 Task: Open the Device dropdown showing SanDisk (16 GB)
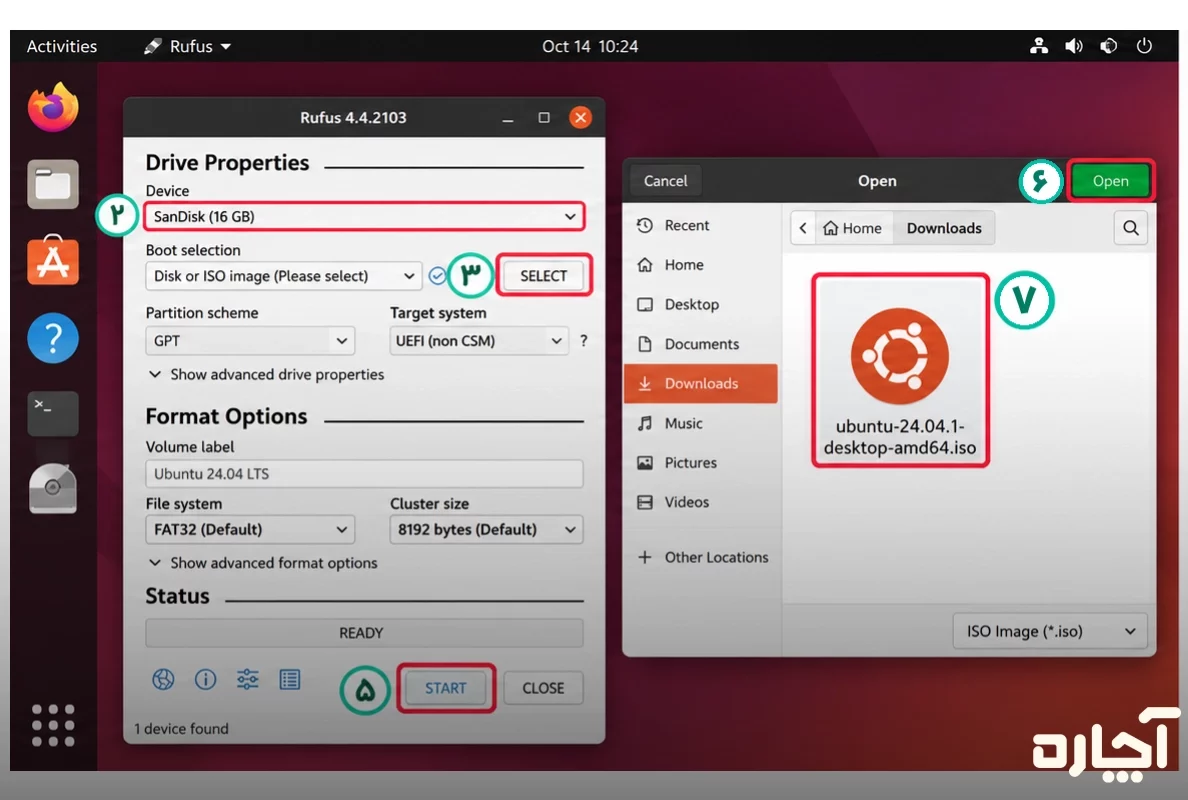364,217
